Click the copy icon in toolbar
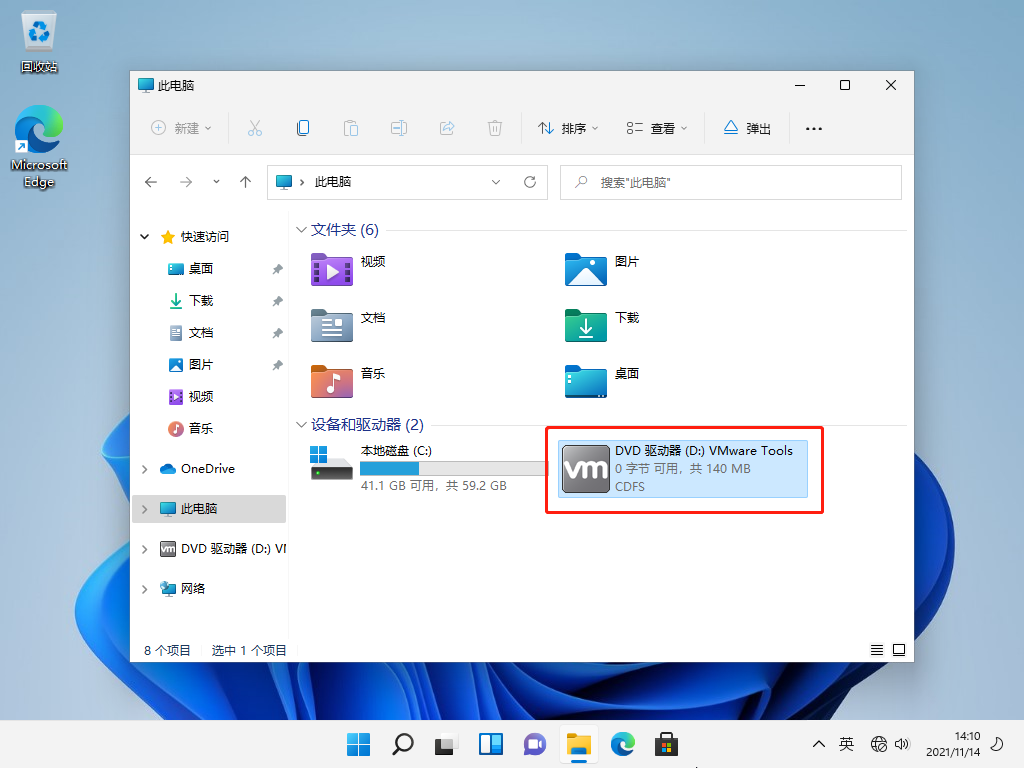 coord(302,128)
